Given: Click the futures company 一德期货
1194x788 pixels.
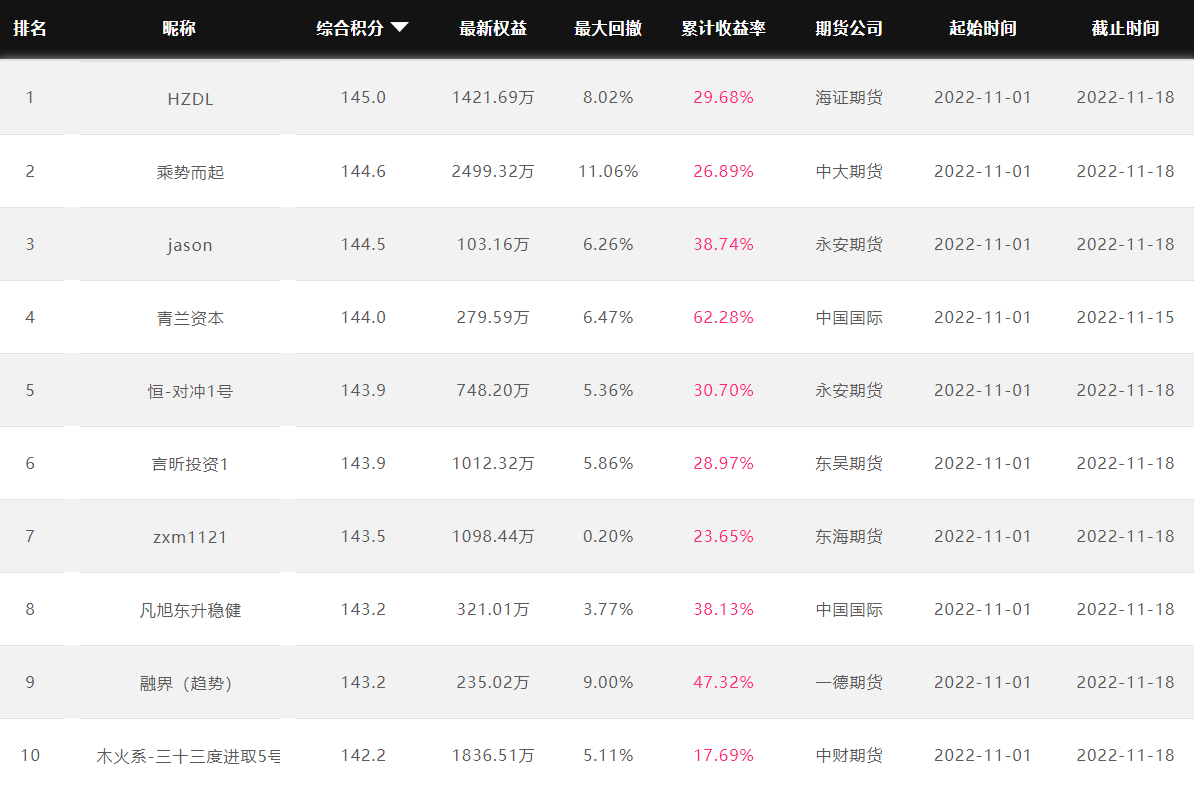Looking at the screenshot, I should point(849,682).
